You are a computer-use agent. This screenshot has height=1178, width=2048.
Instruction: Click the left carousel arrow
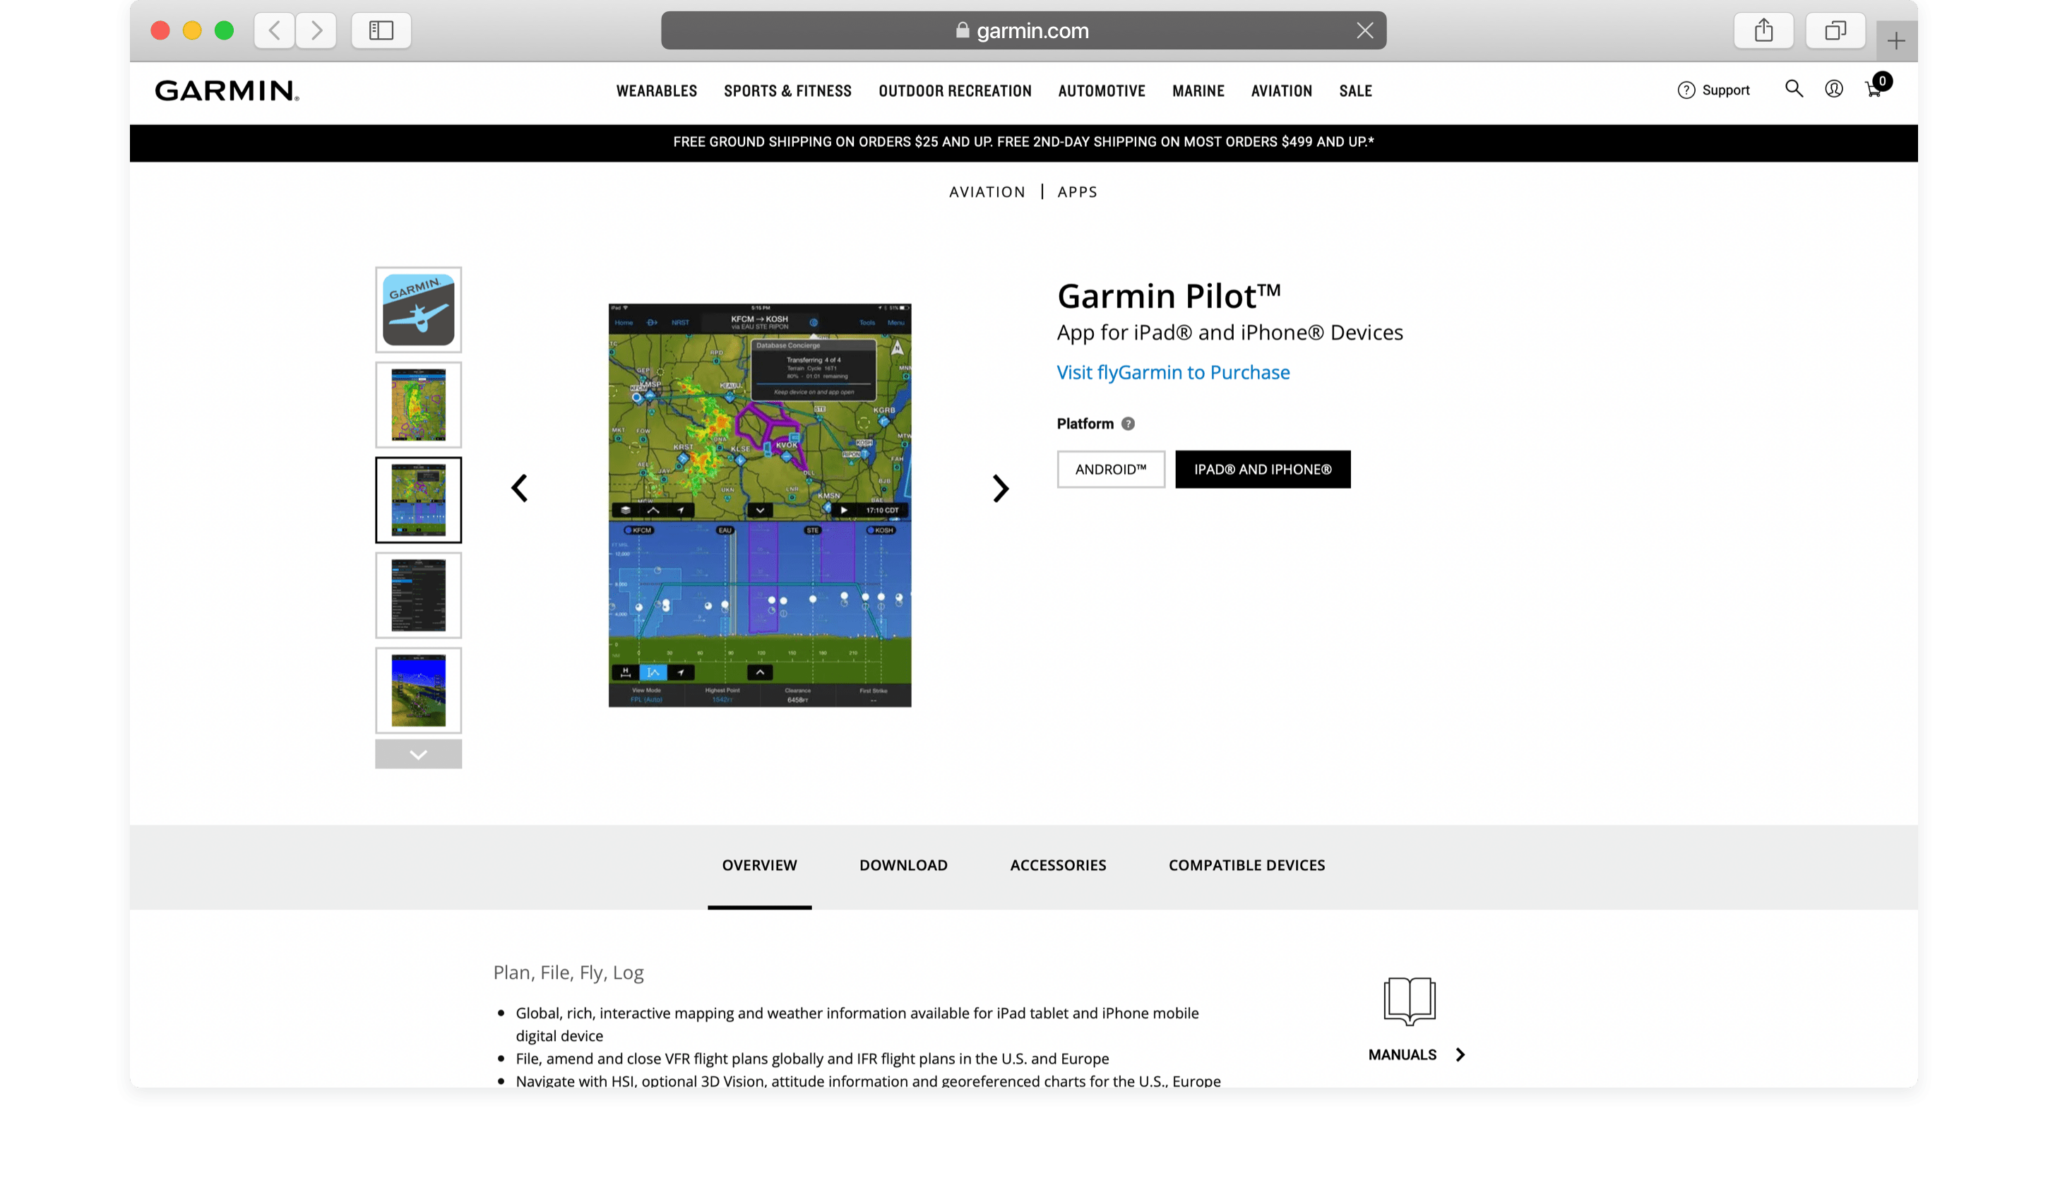(x=520, y=488)
